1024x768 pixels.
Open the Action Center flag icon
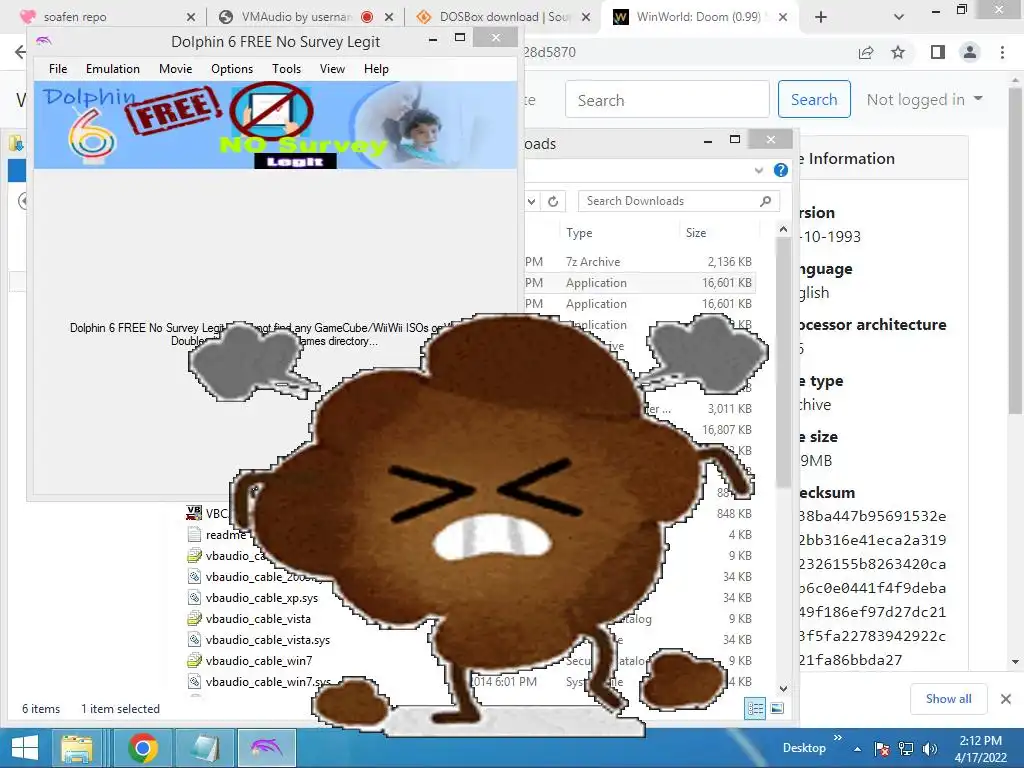click(882, 749)
